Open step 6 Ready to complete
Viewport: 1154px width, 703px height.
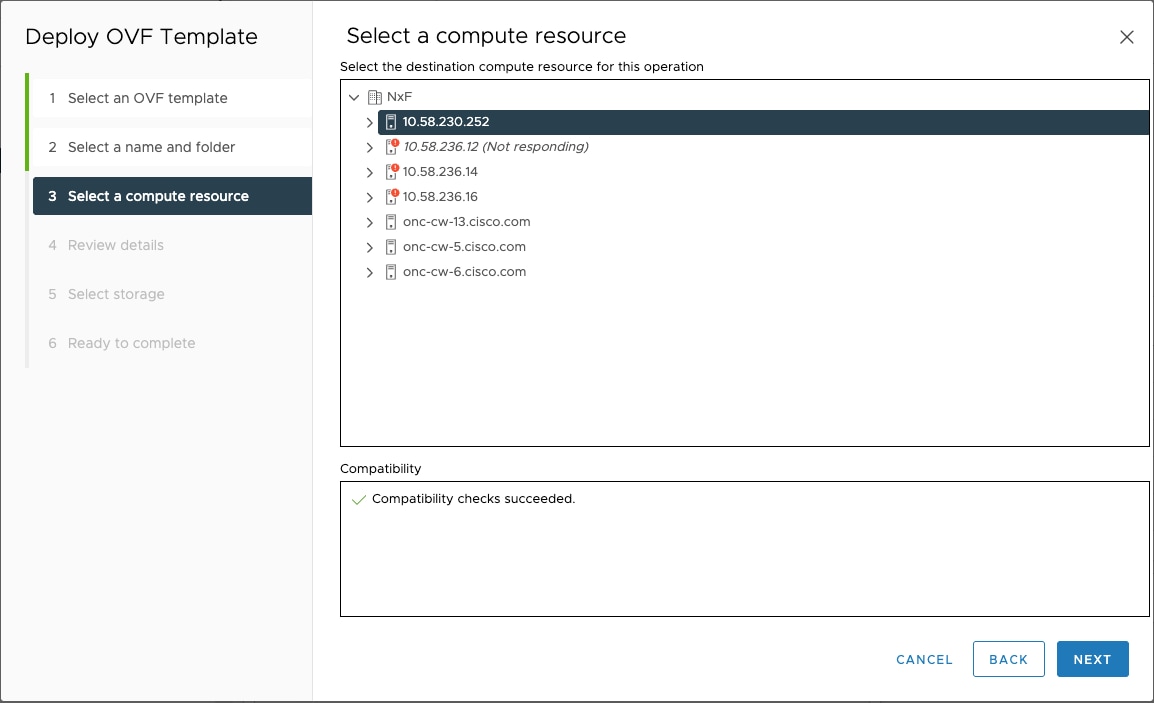click(x=172, y=343)
